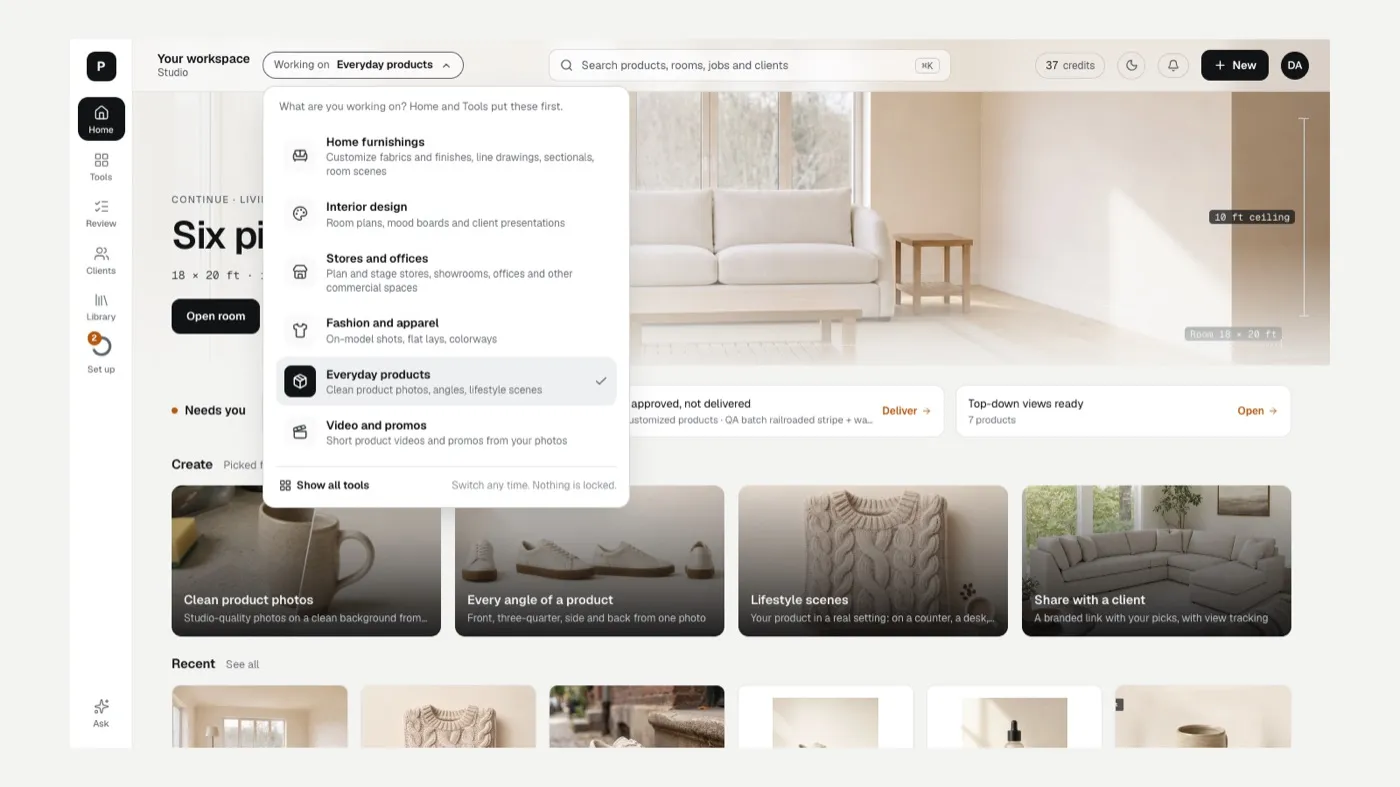
Task: Toggle dark mode moon icon
Action: pos(1132,65)
